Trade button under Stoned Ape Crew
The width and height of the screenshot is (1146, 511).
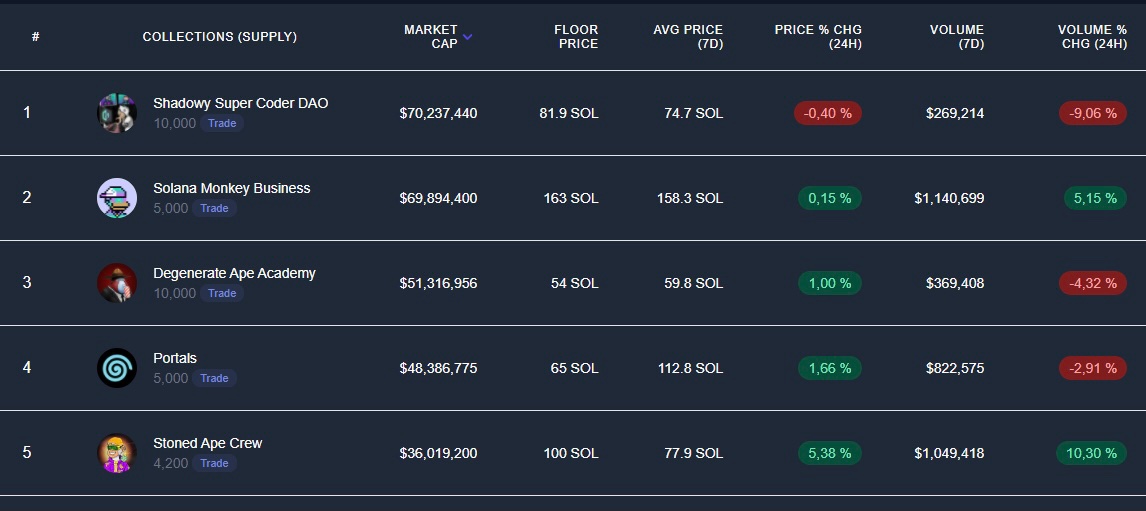[214, 463]
